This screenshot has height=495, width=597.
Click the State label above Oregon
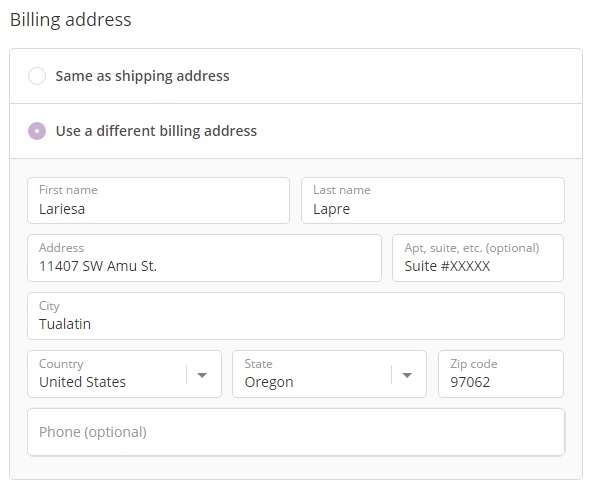coord(258,364)
